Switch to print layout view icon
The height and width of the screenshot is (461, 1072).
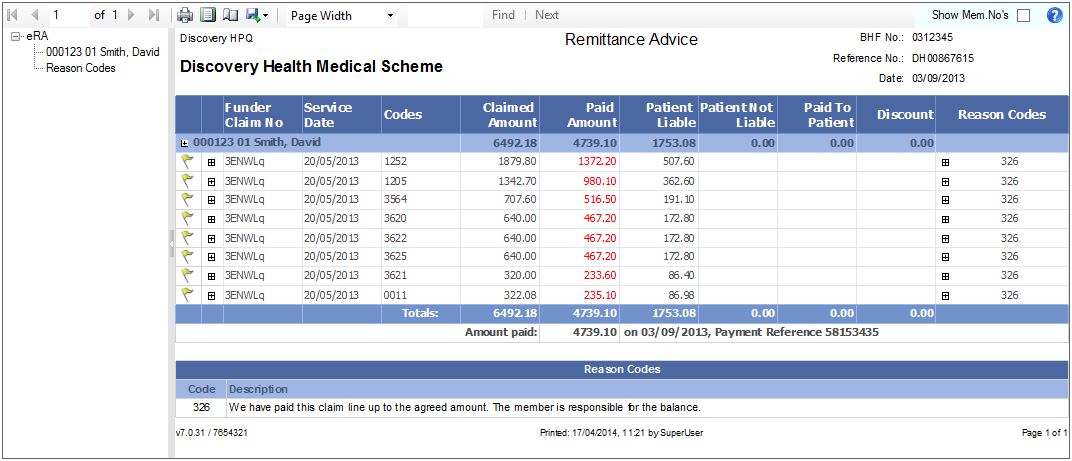click(208, 15)
